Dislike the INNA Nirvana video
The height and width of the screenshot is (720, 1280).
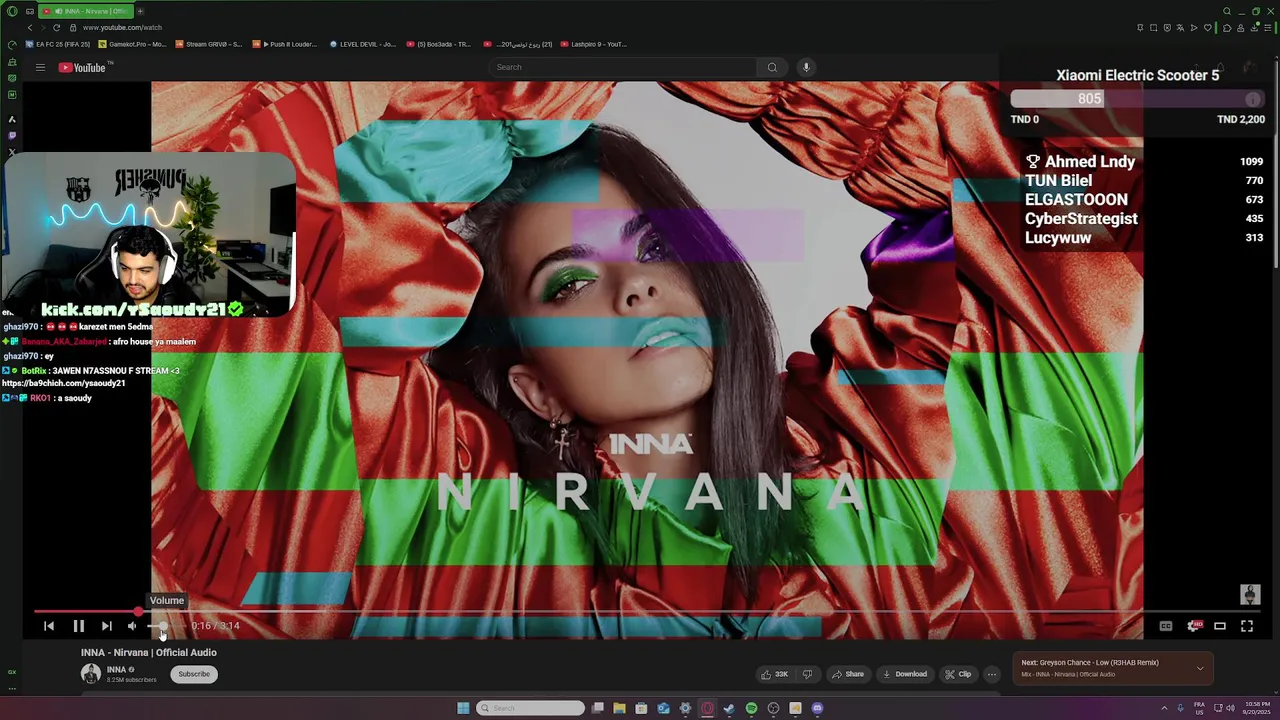click(807, 674)
